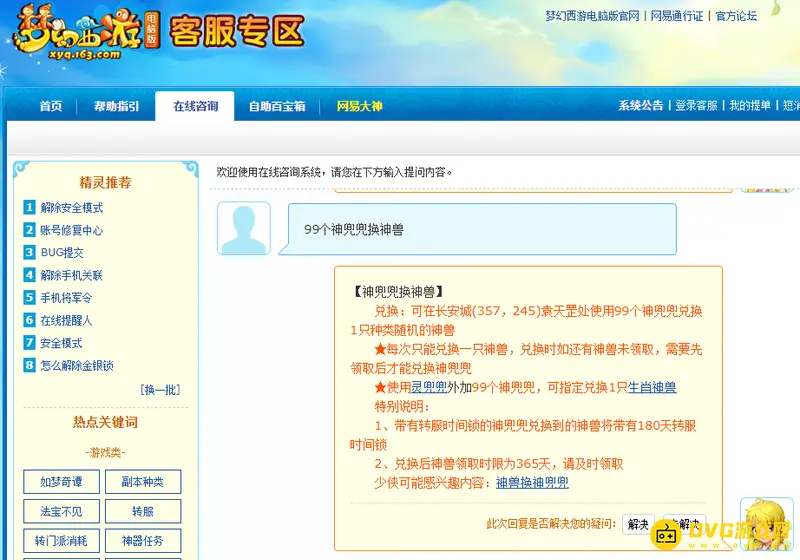
Task: Select the 如梦奇谭 keyword button
Action: (61, 481)
